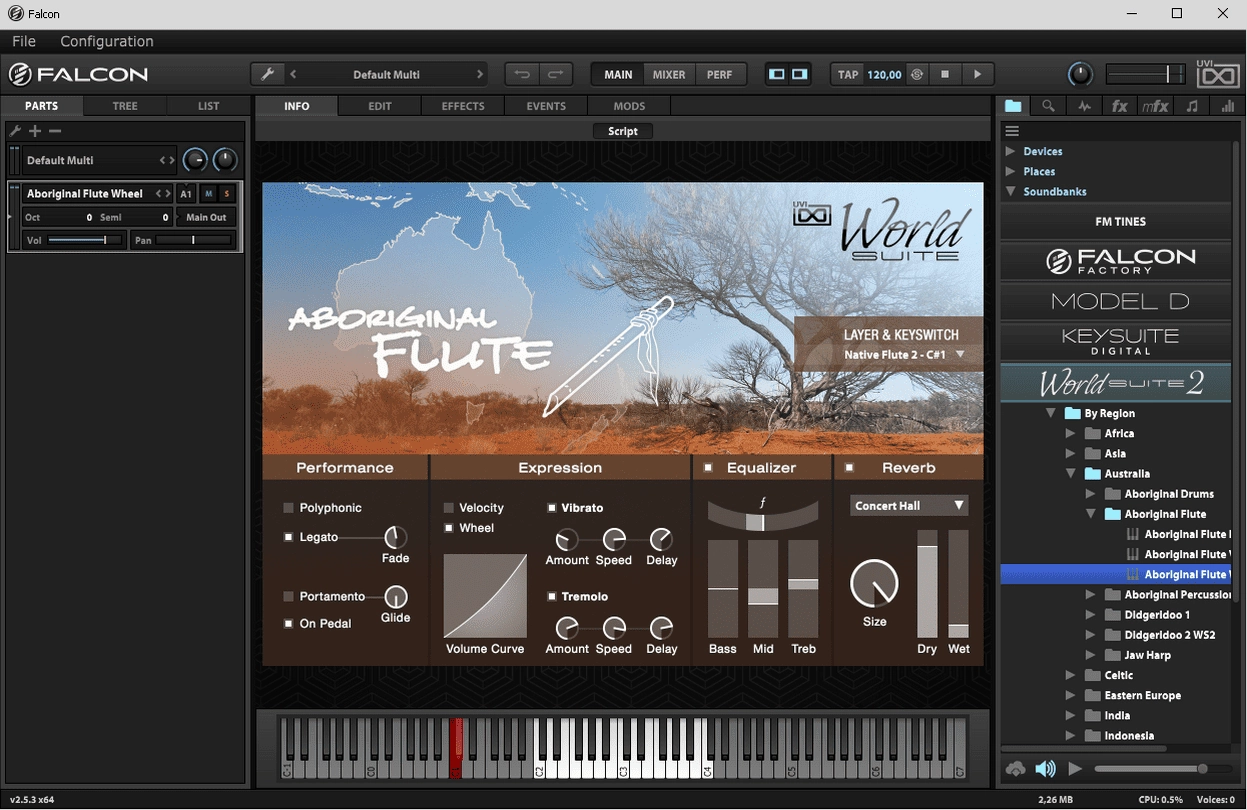Toggle the Wheel expression checkbox
The width and height of the screenshot is (1247, 810).
tap(449, 528)
